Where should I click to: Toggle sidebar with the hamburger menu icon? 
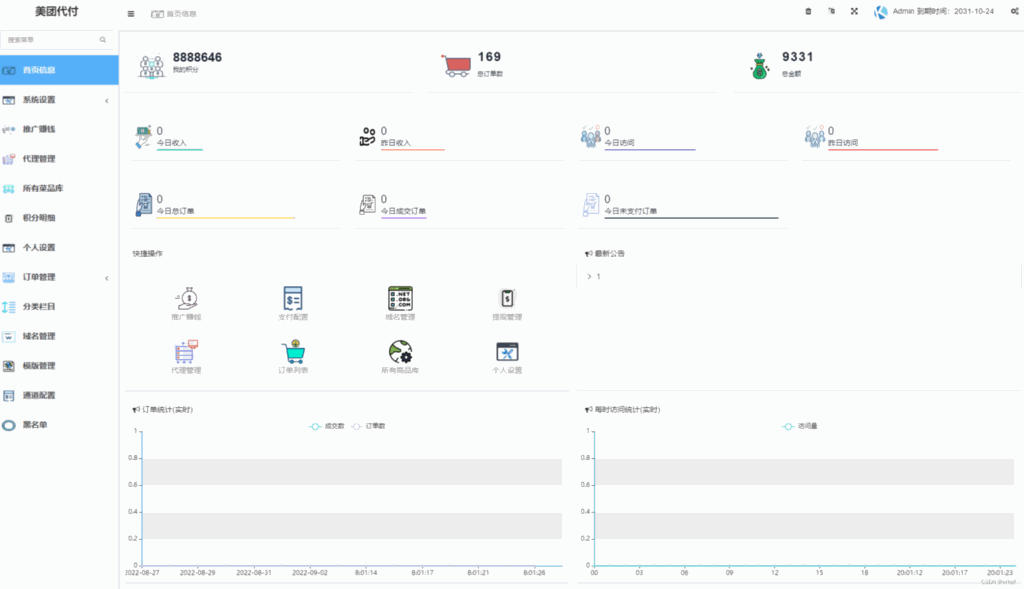131,14
